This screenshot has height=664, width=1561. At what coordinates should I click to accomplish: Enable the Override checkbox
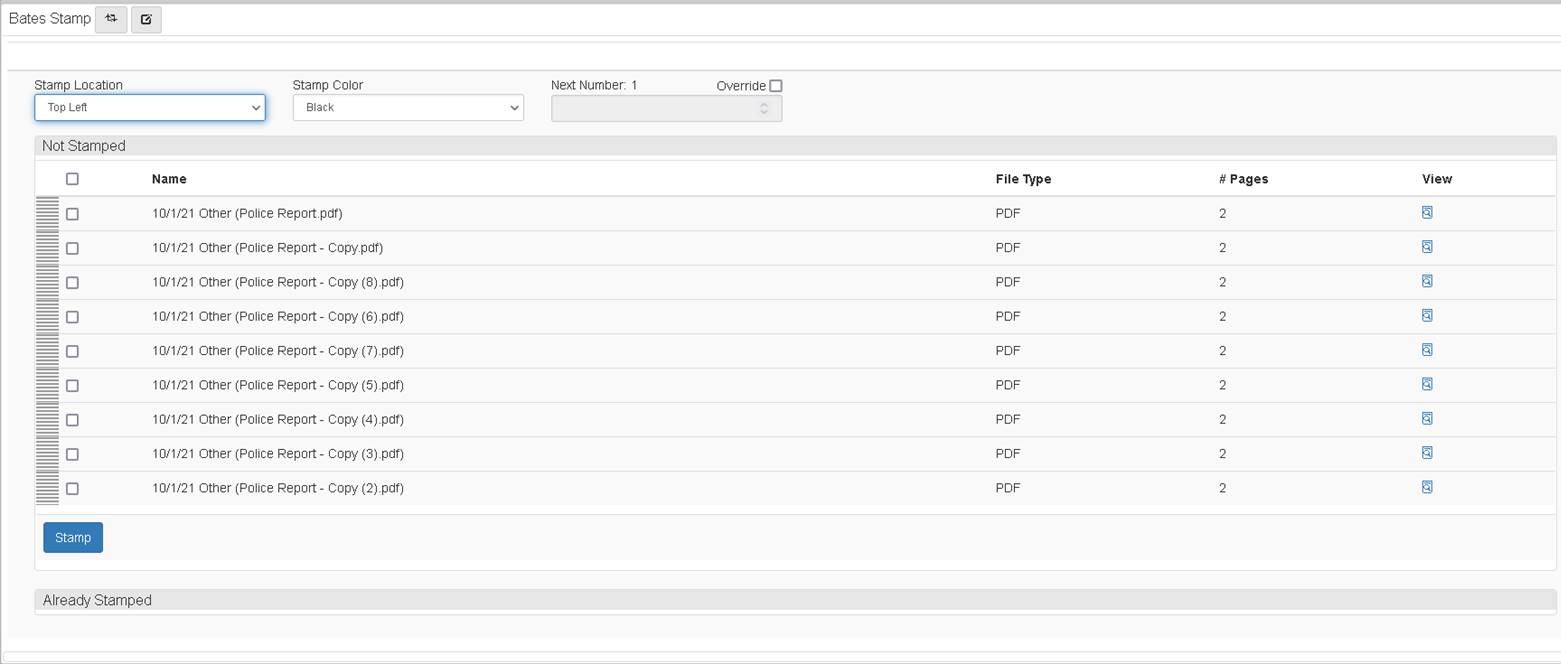[776, 86]
